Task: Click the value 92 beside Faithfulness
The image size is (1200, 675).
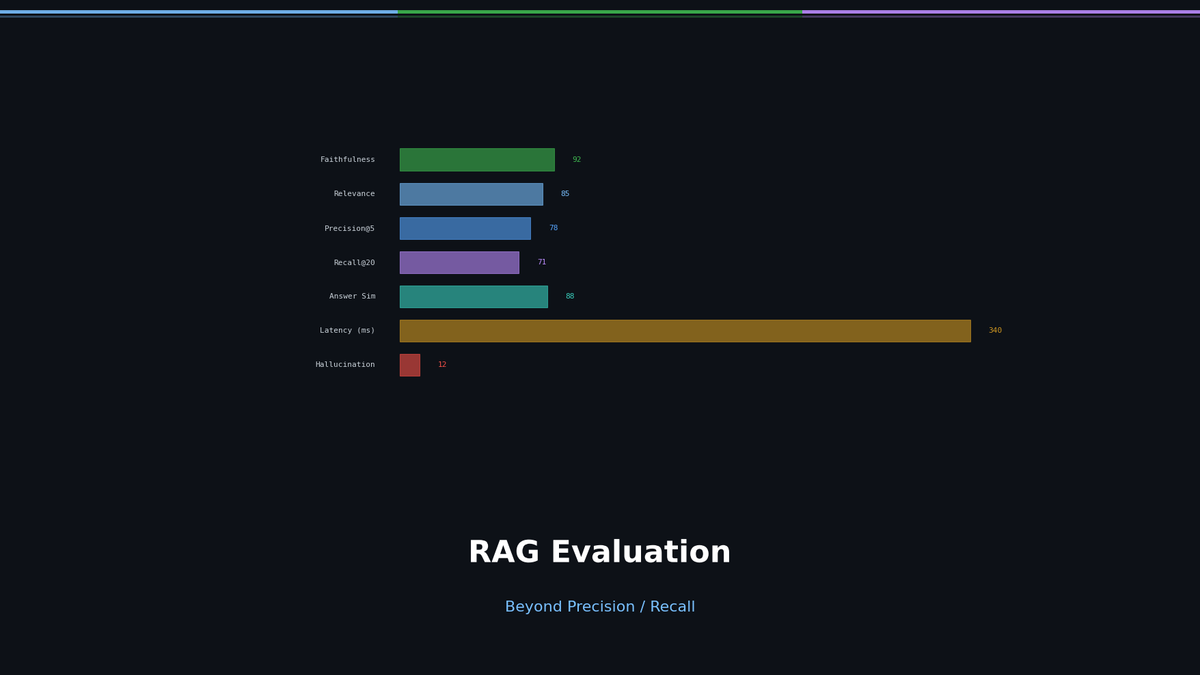Action: pos(577,159)
